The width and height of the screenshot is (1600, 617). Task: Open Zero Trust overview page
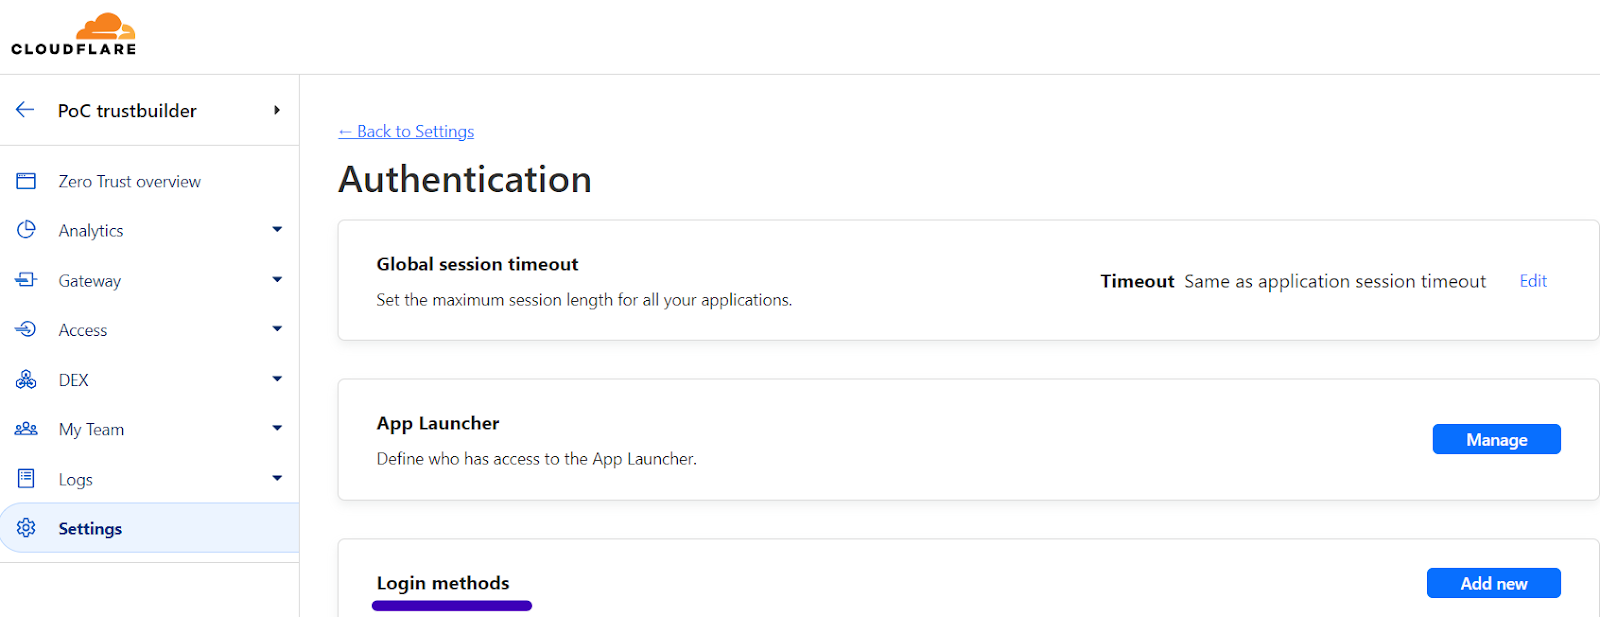[x=129, y=181]
